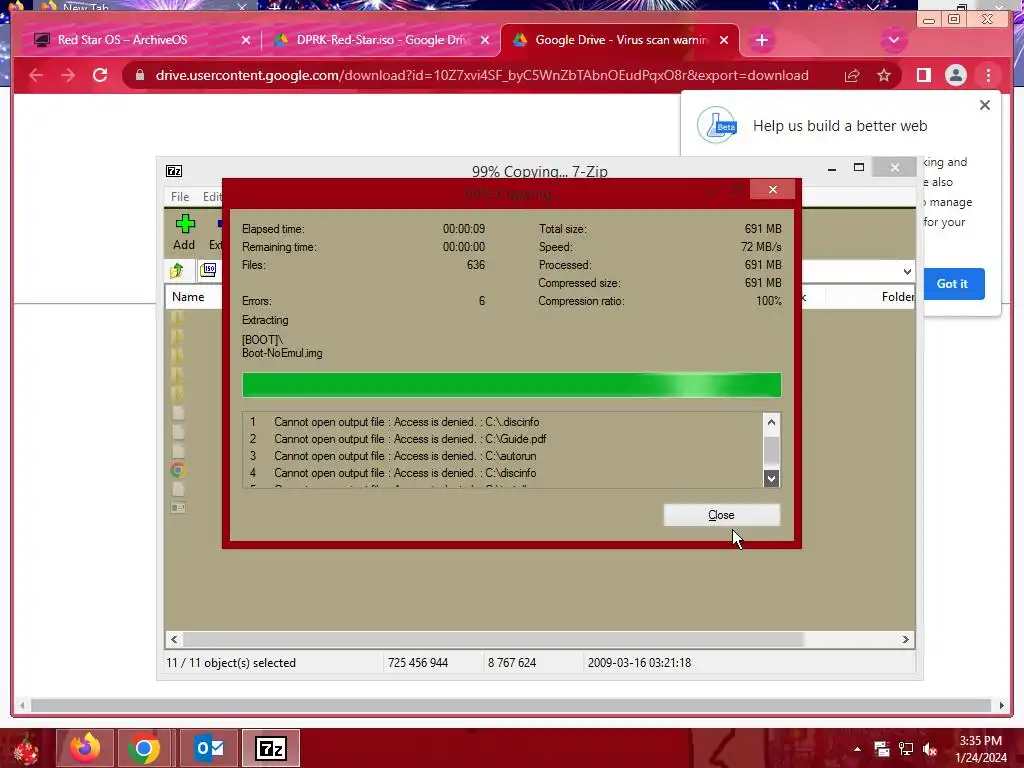Screen dimensions: 1024x768
Task: Select error row four, C:\discinfo
Action: [503, 473]
